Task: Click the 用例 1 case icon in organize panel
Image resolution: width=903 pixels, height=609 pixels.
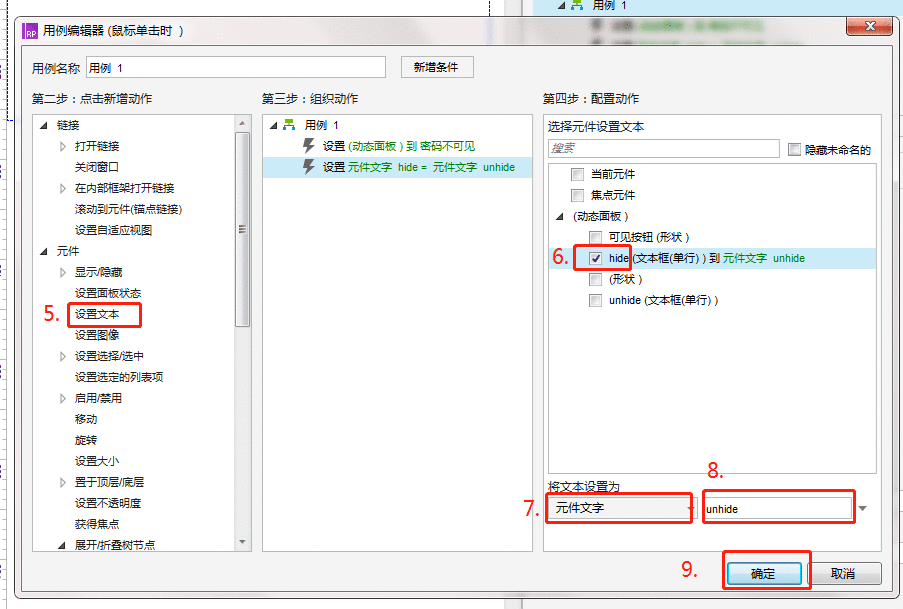Action: coord(289,124)
